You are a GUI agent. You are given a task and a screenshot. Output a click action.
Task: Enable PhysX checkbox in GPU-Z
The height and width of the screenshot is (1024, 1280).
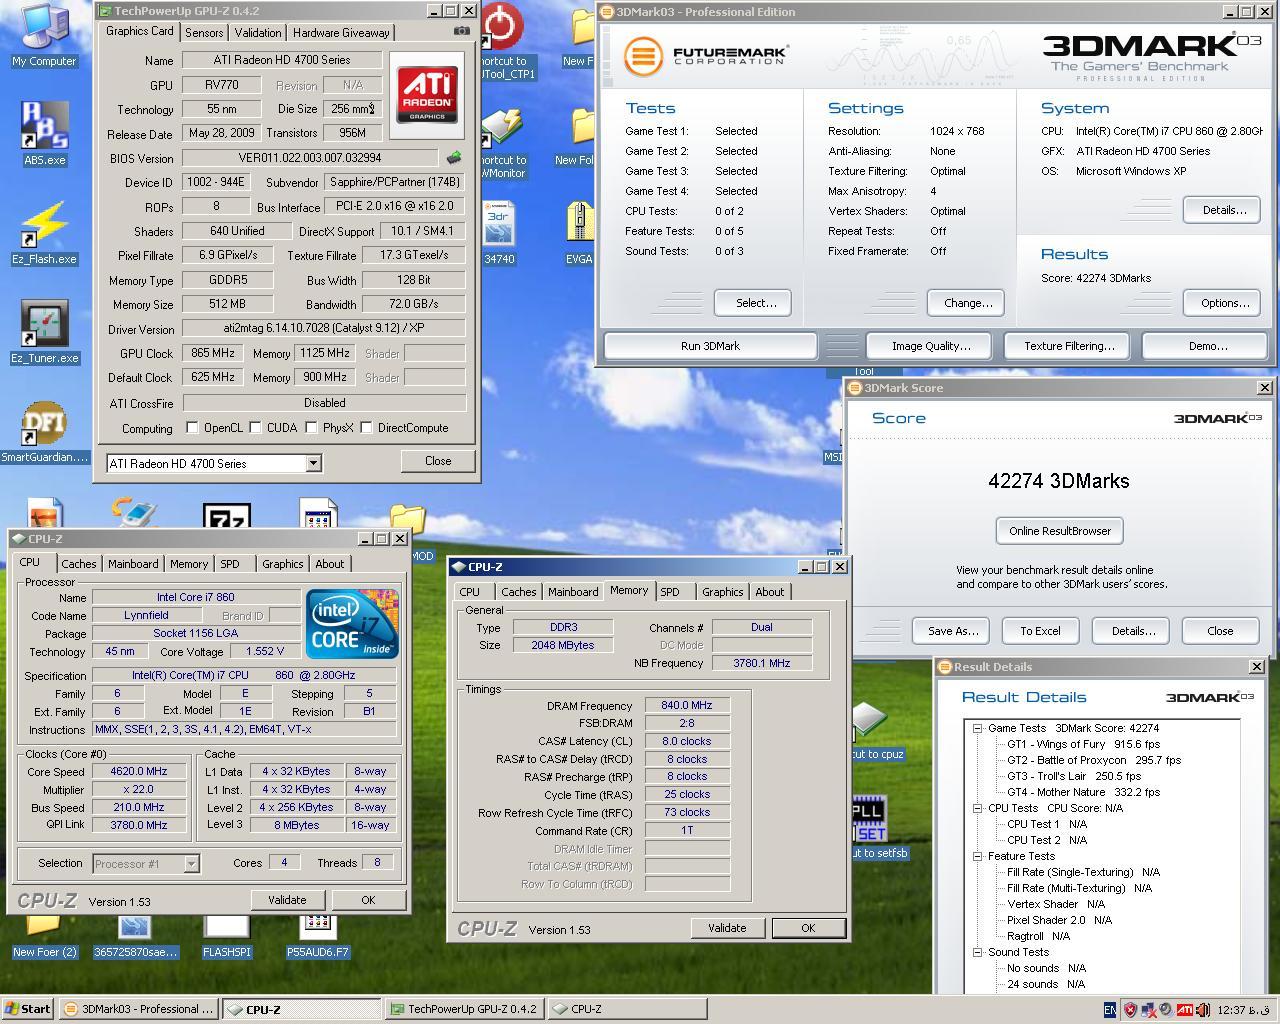[x=312, y=428]
